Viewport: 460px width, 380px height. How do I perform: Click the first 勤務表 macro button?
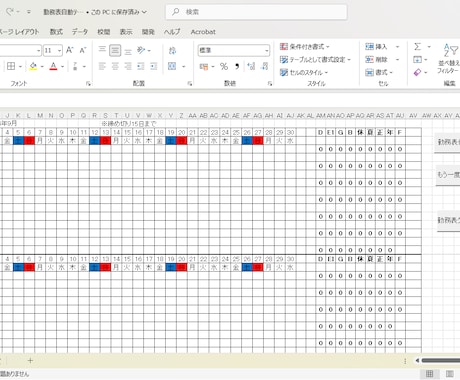447,142
